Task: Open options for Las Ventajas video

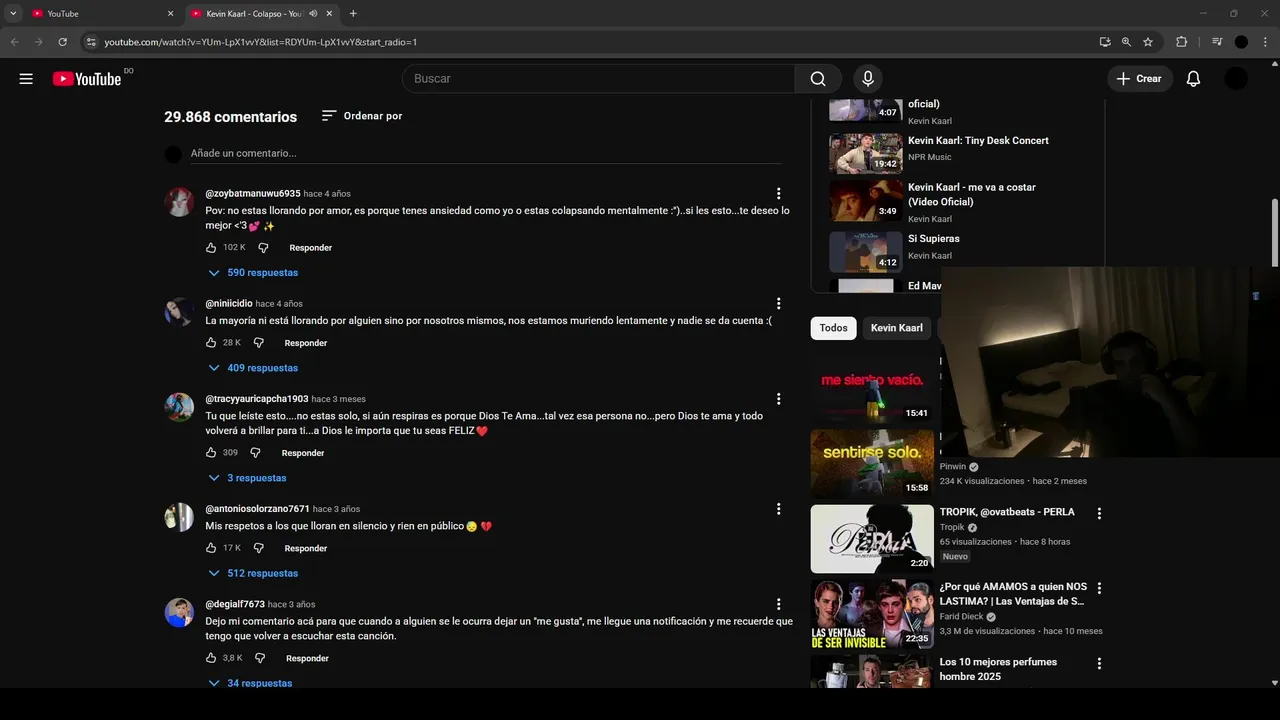Action: pos(1099,588)
